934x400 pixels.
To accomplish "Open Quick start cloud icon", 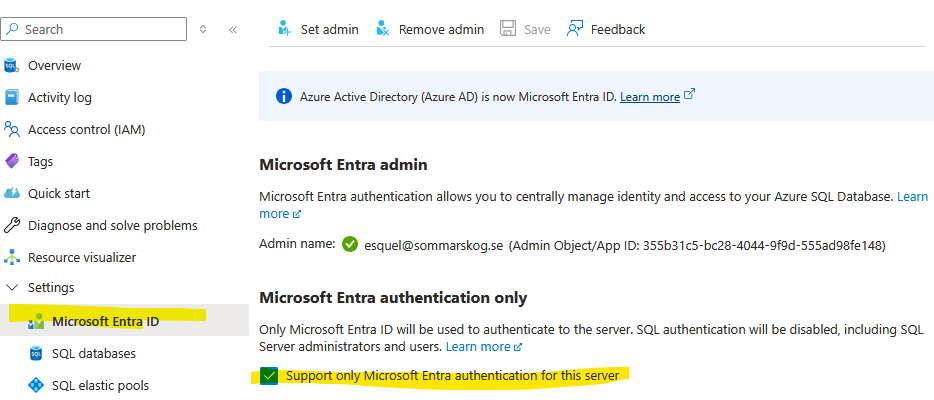I will pyautogui.click(x=12, y=193).
